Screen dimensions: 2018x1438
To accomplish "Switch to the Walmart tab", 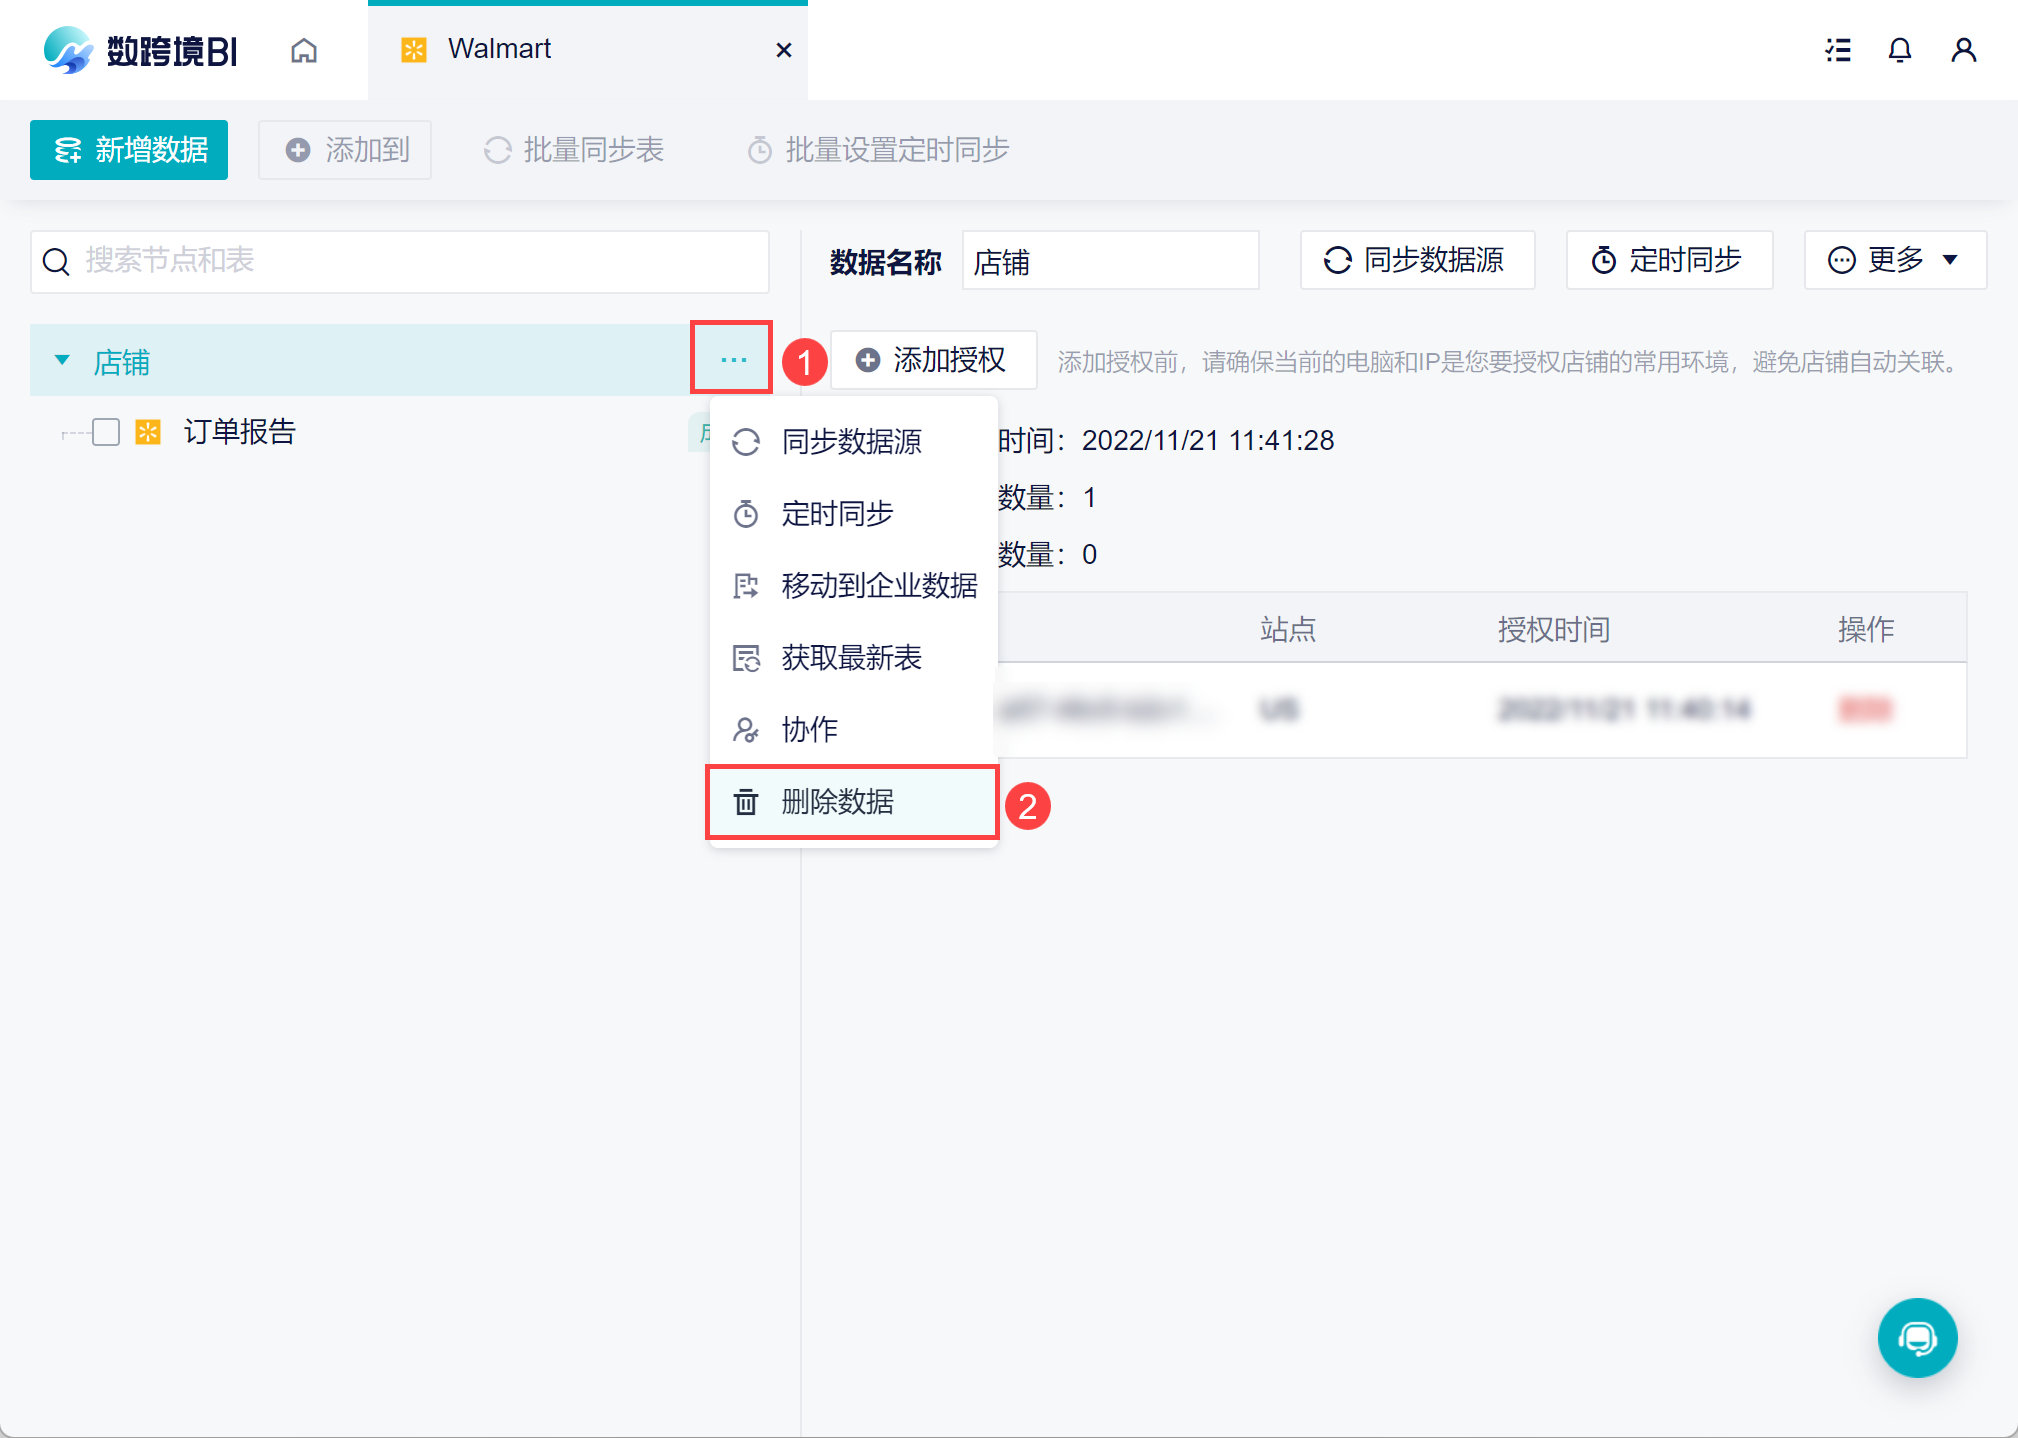I will point(500,49).
